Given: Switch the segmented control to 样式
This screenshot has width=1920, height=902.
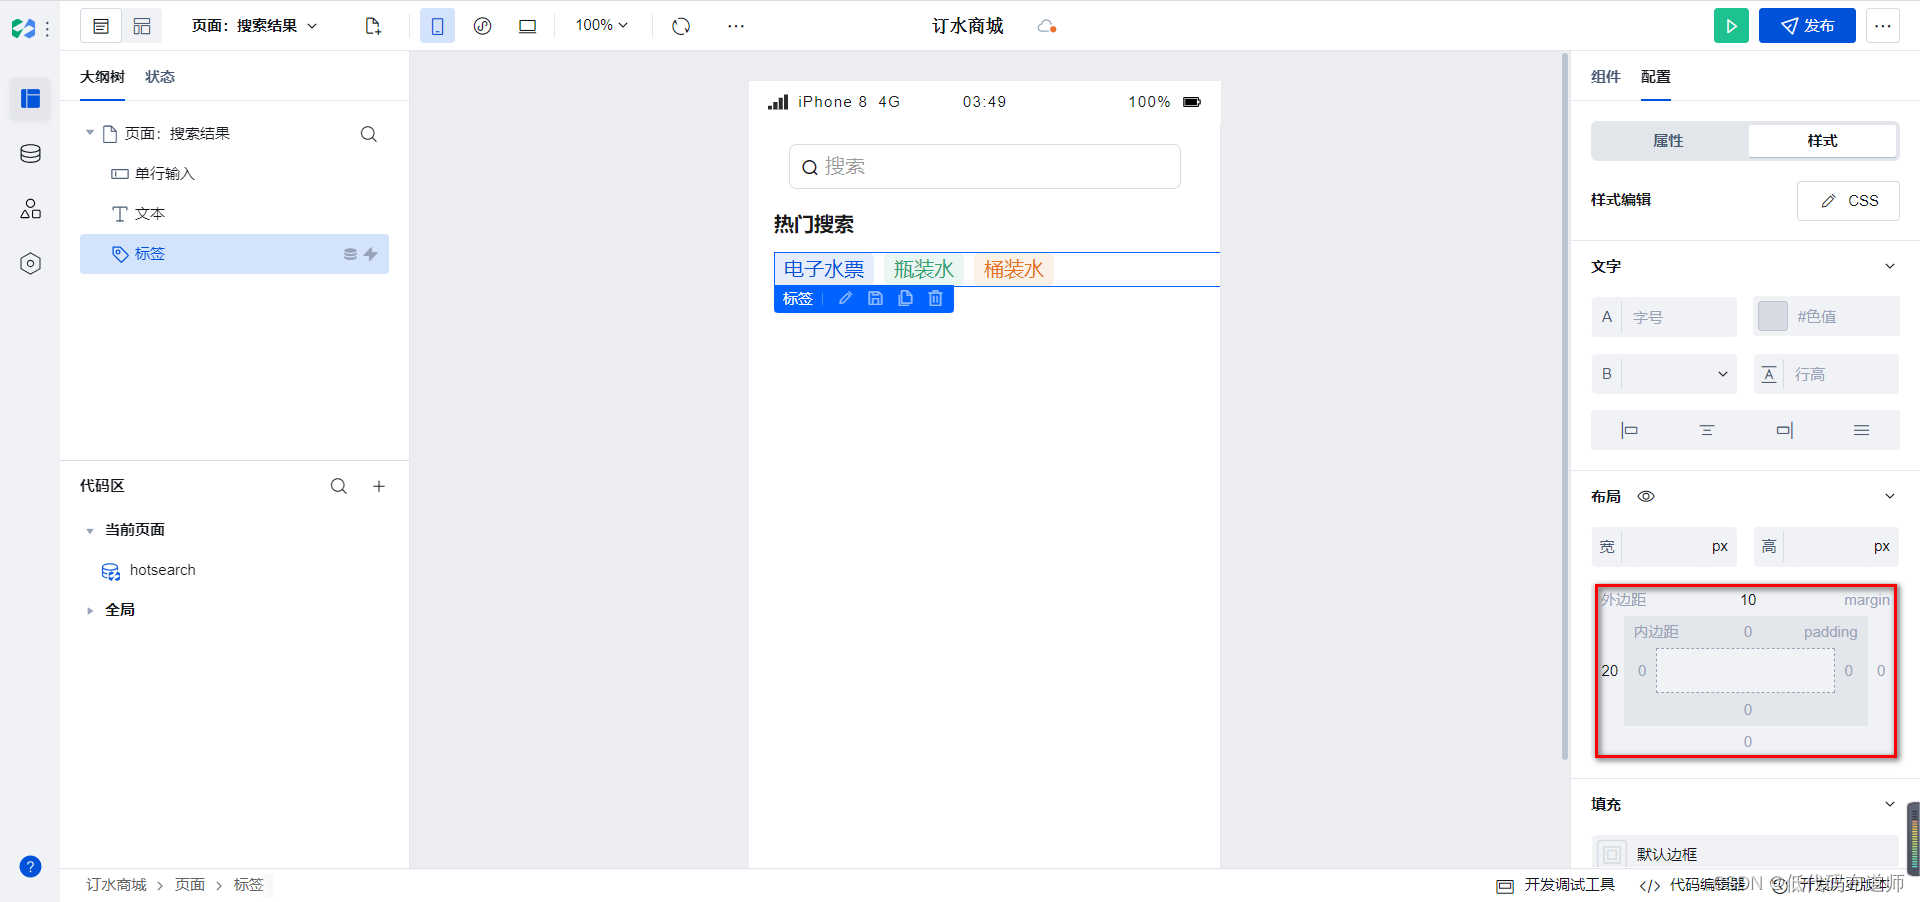Looking at the screenshot, I should coord(1822,141).
